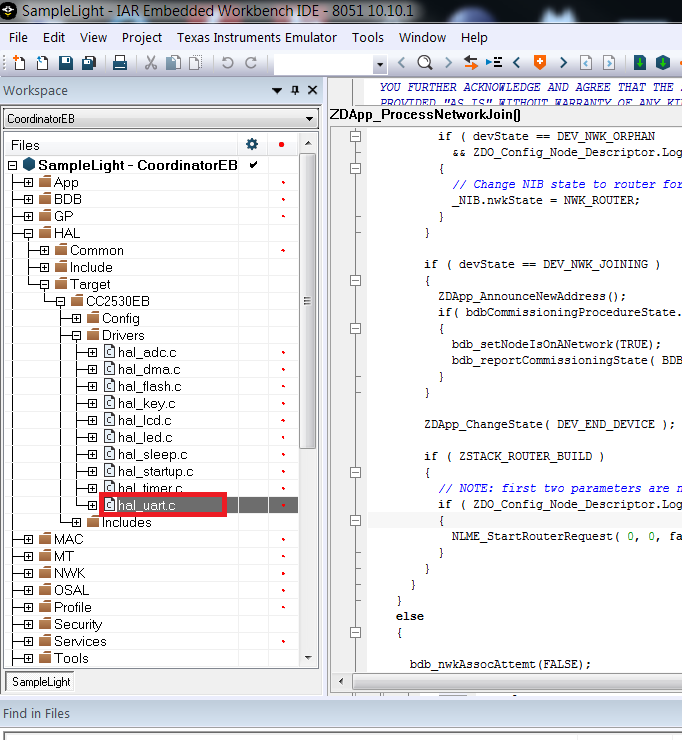Click the Open file toolbar icon
The width and height of the screenshot is (682, 740).
(42, 63)
